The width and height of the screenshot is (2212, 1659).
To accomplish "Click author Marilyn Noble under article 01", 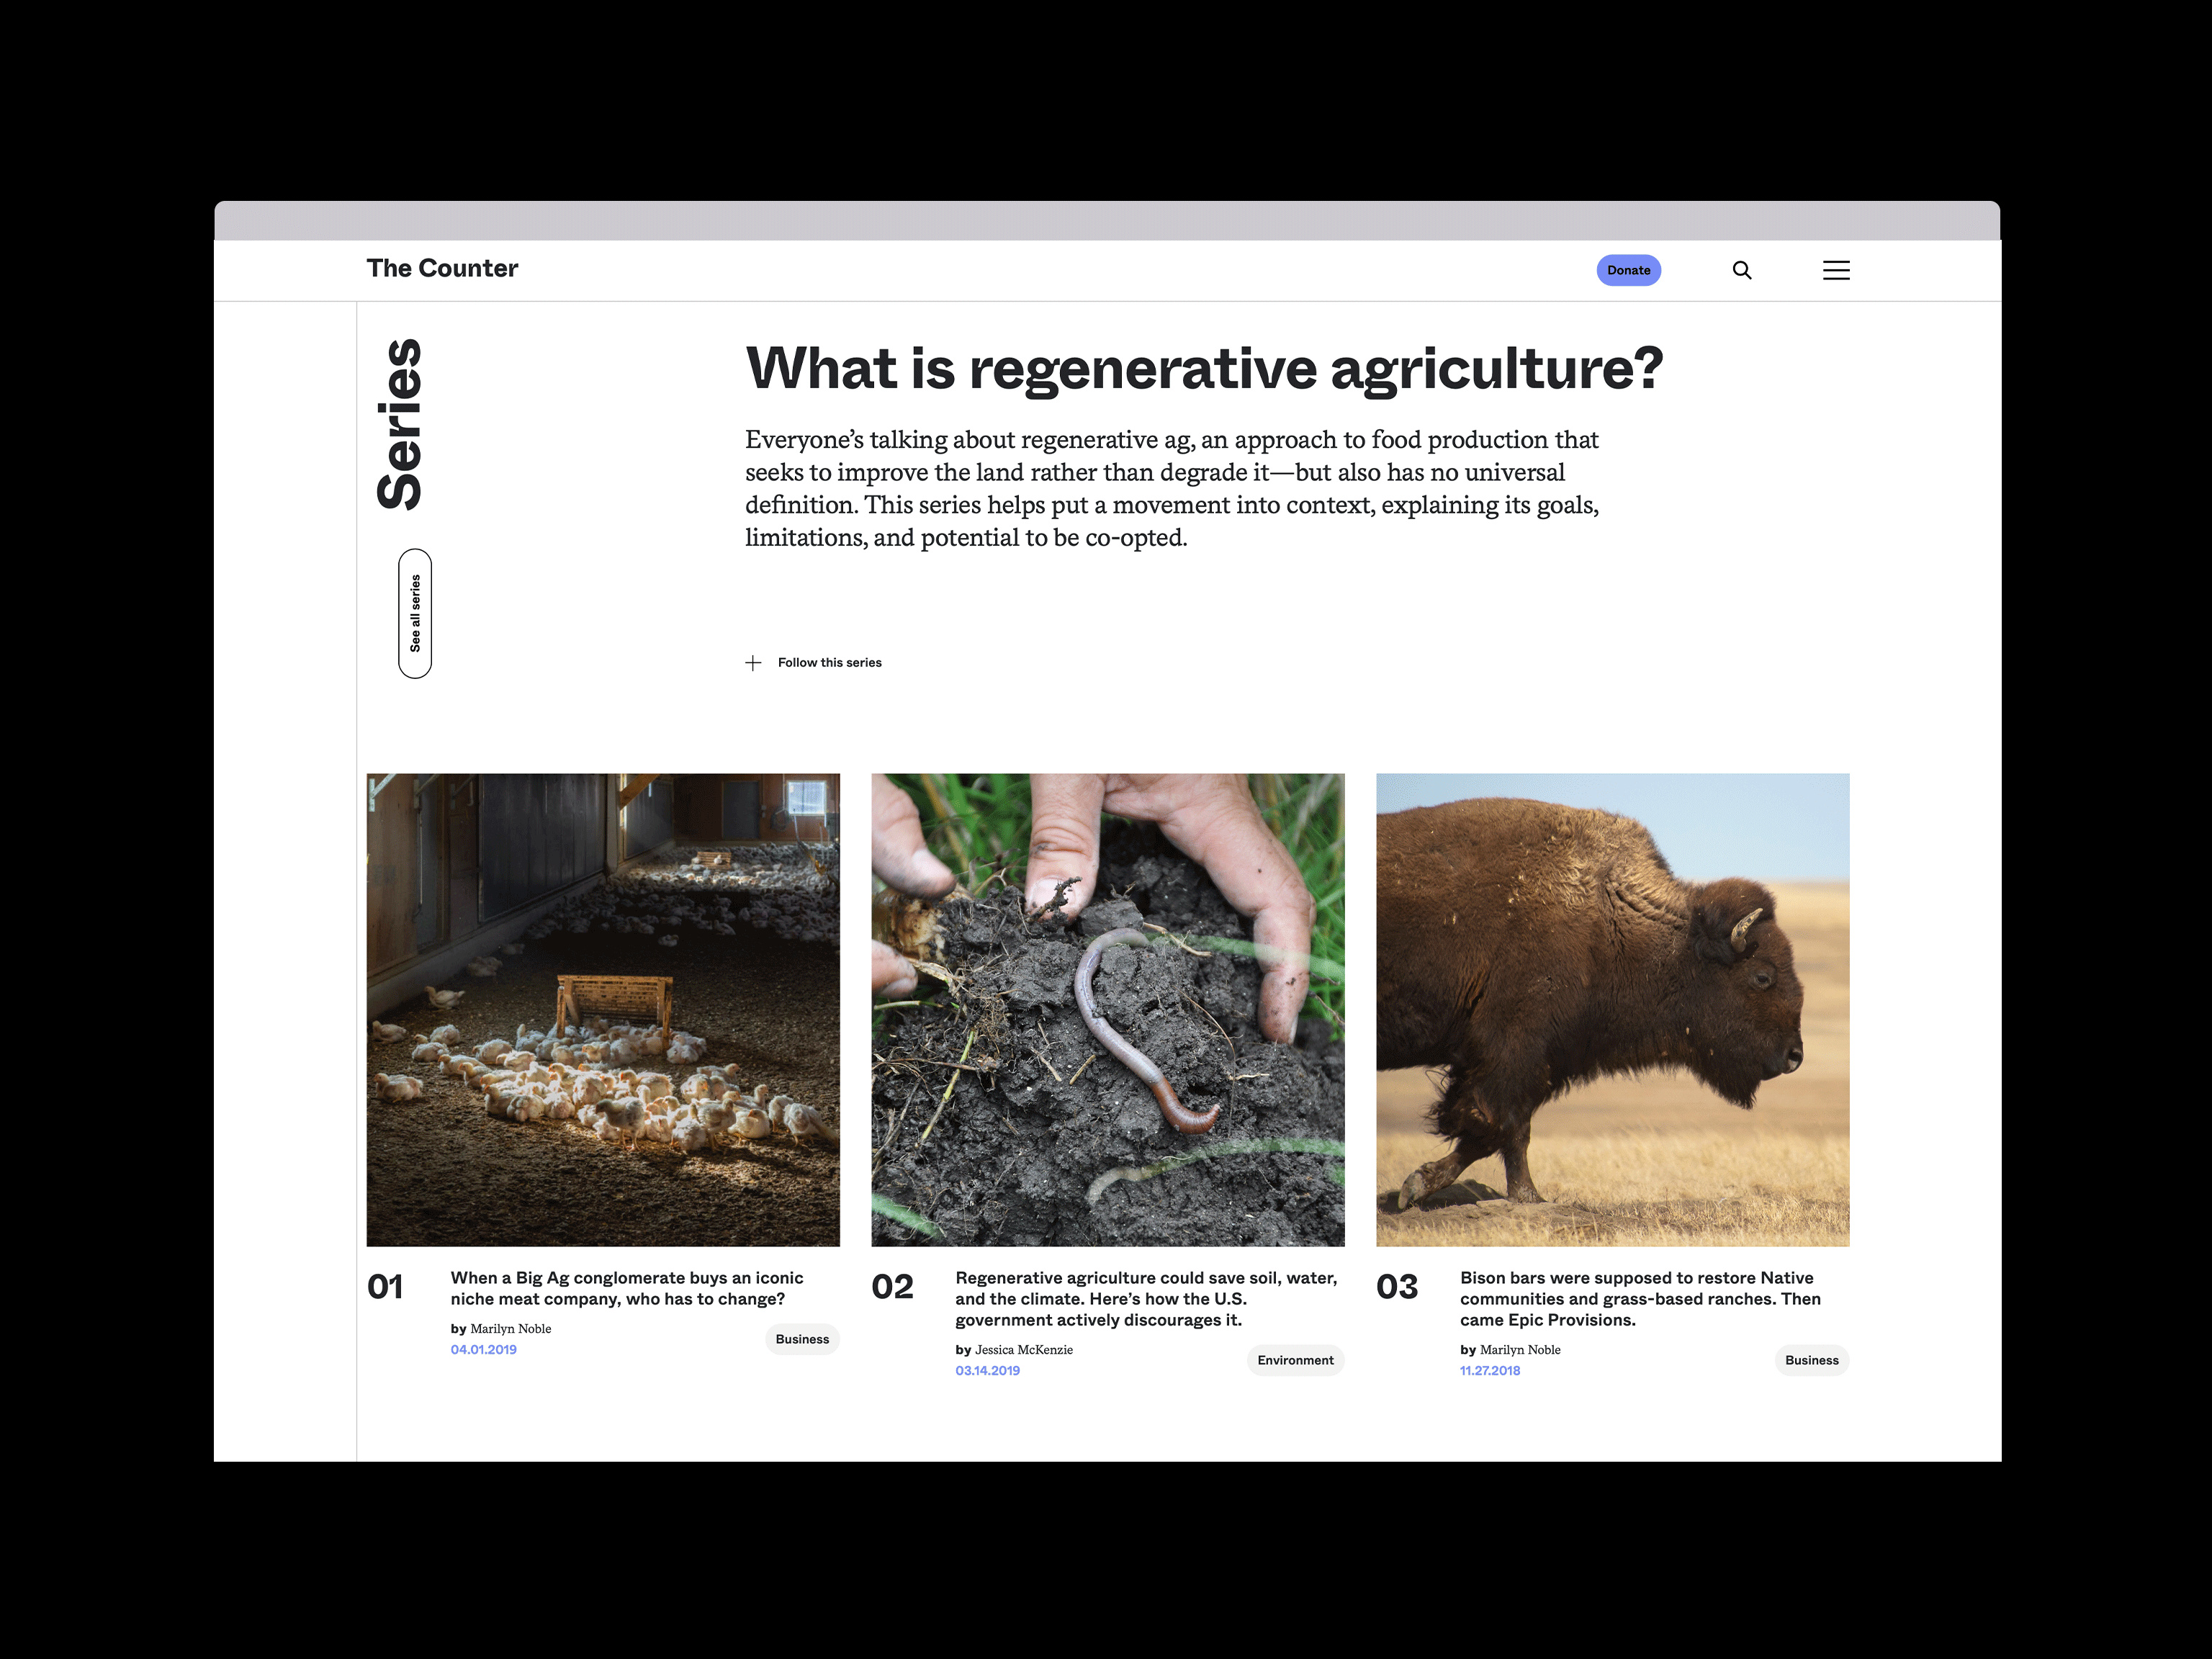I will (x=511, y=1329).
